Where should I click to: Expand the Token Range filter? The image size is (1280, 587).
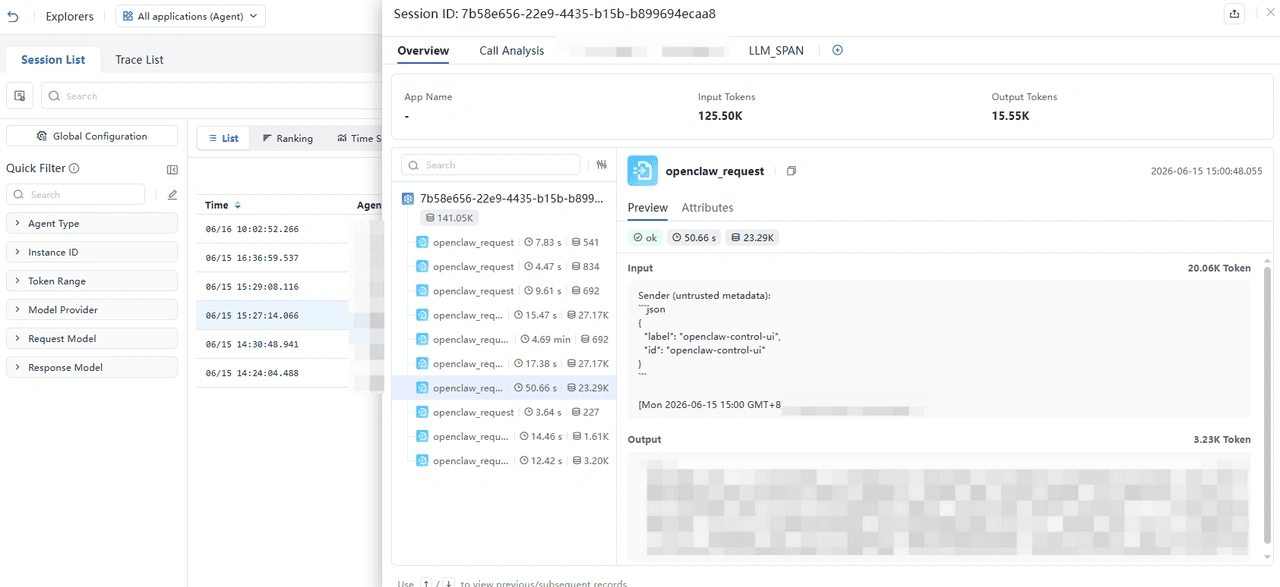tap(92, 281)
